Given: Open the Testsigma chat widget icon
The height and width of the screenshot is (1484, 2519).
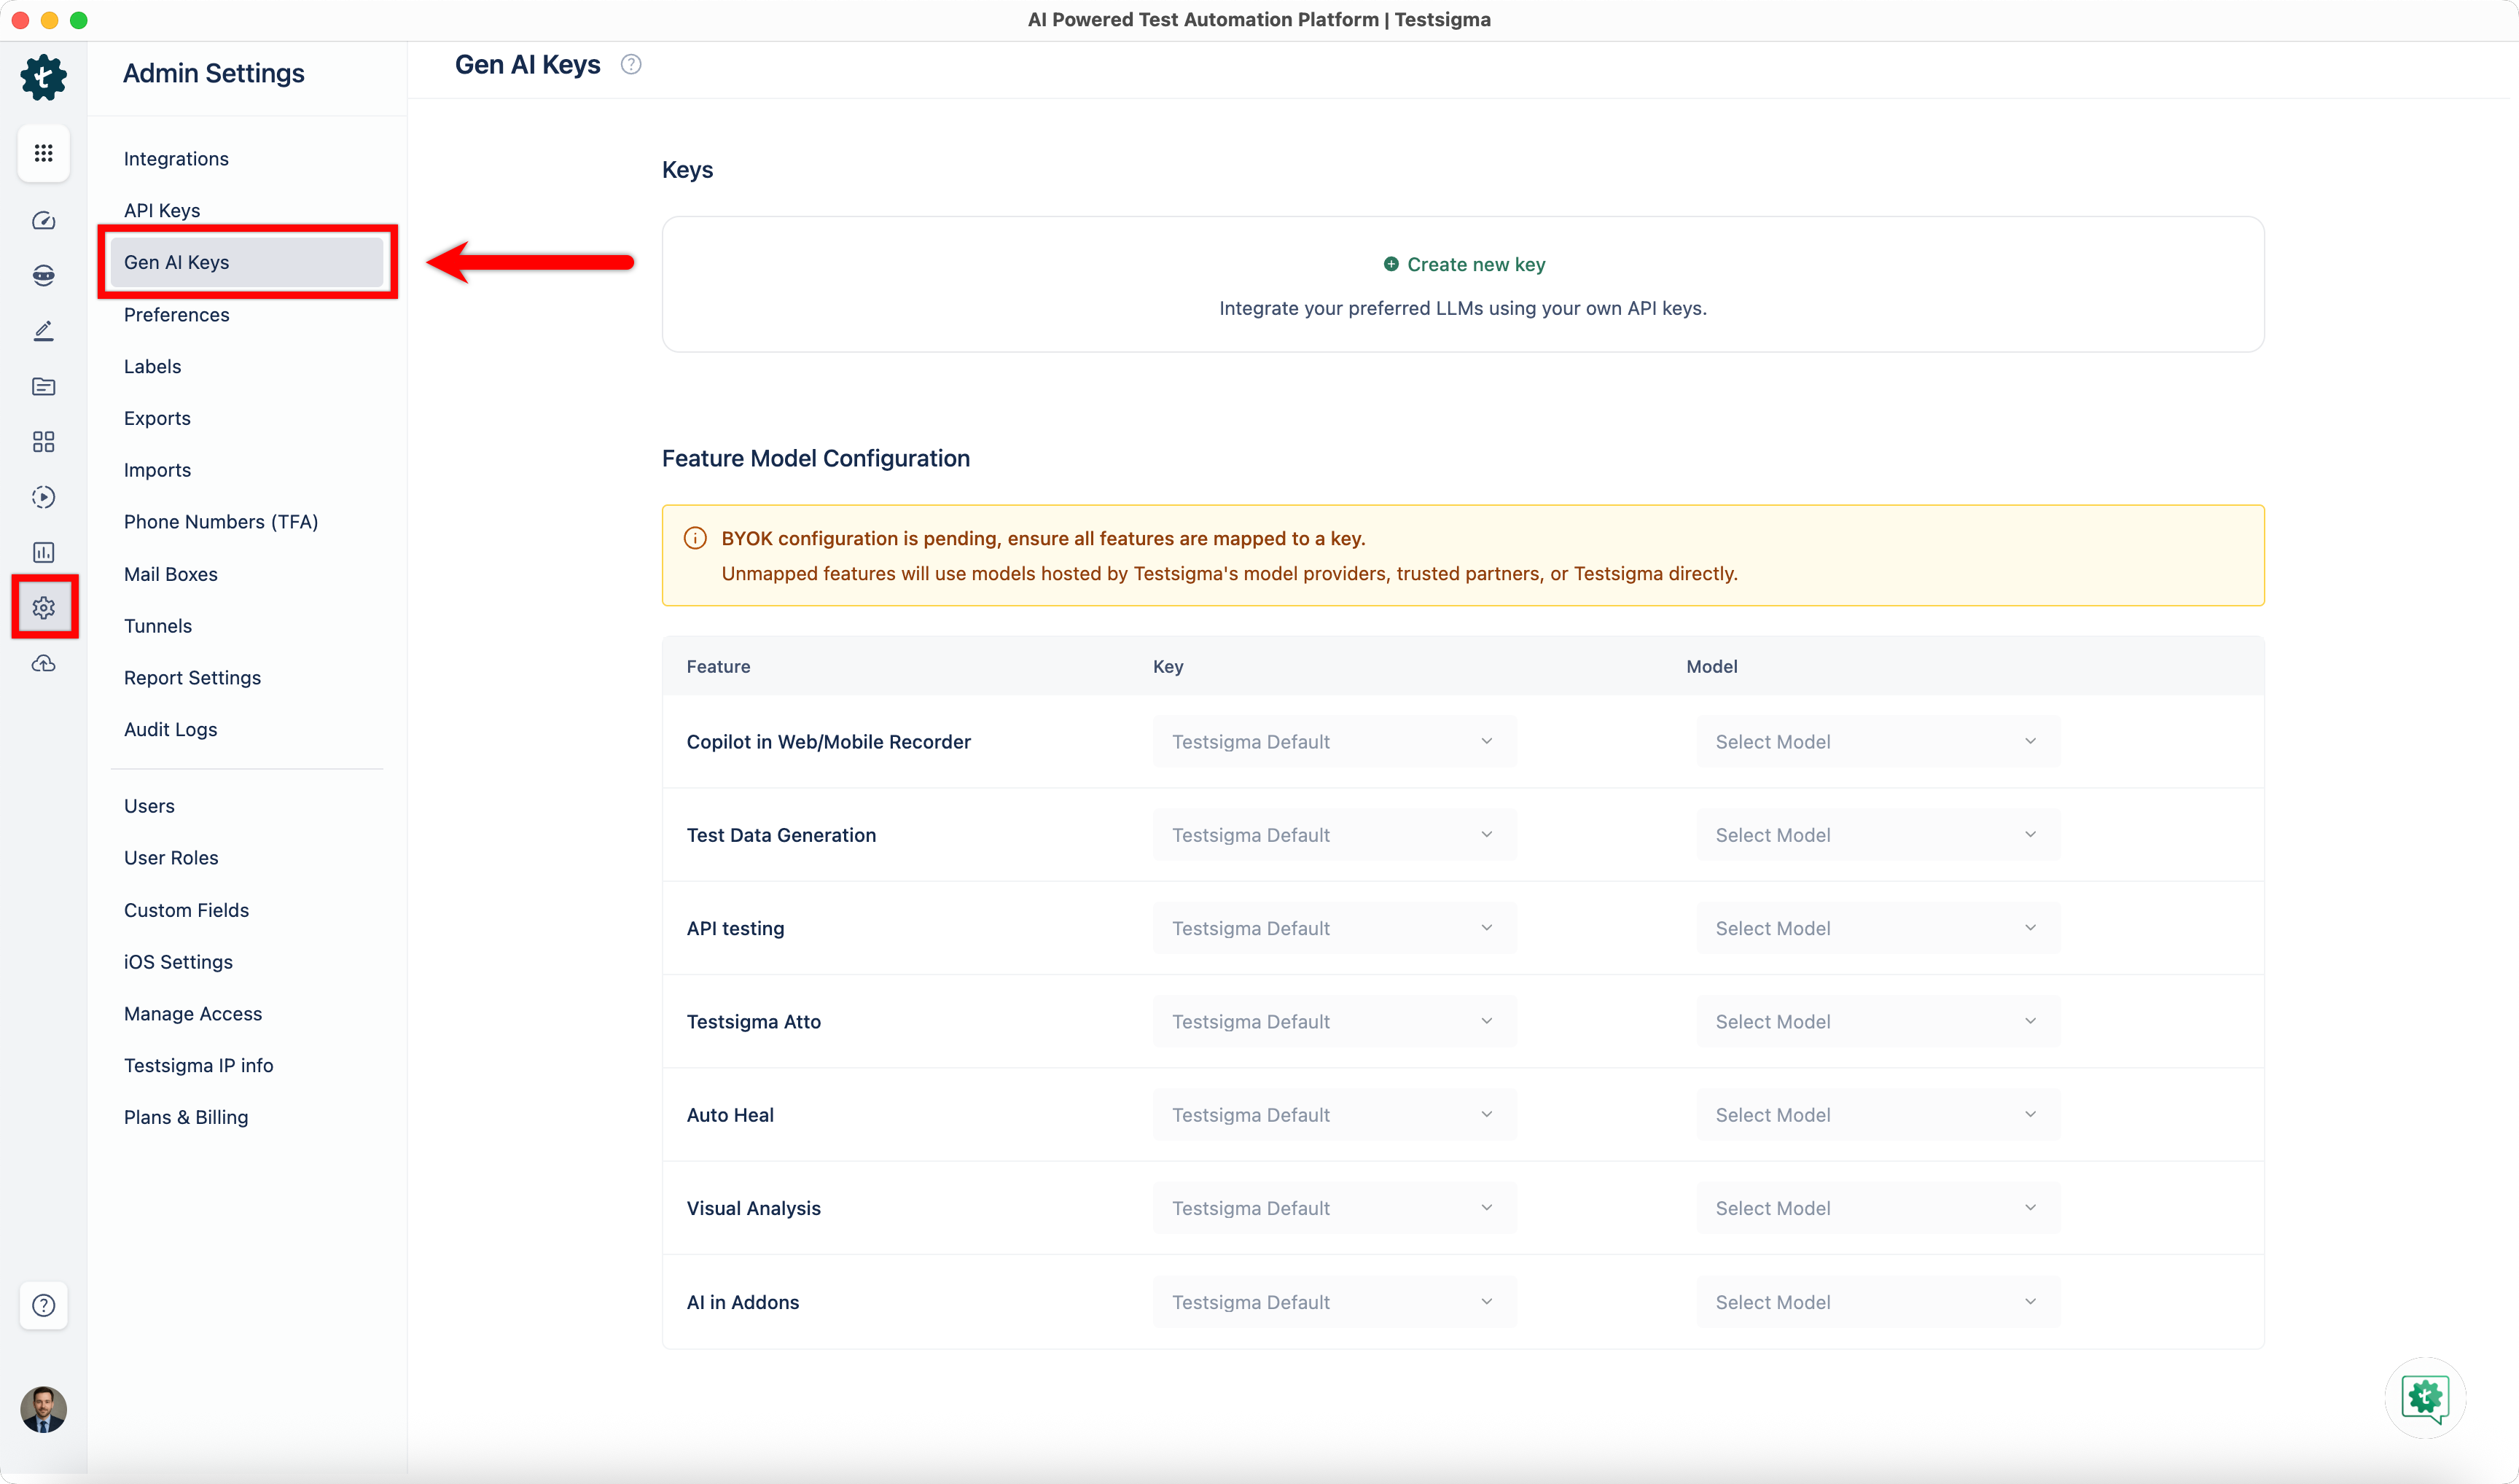Looking at the screenshot, I should point(2425,1397).
